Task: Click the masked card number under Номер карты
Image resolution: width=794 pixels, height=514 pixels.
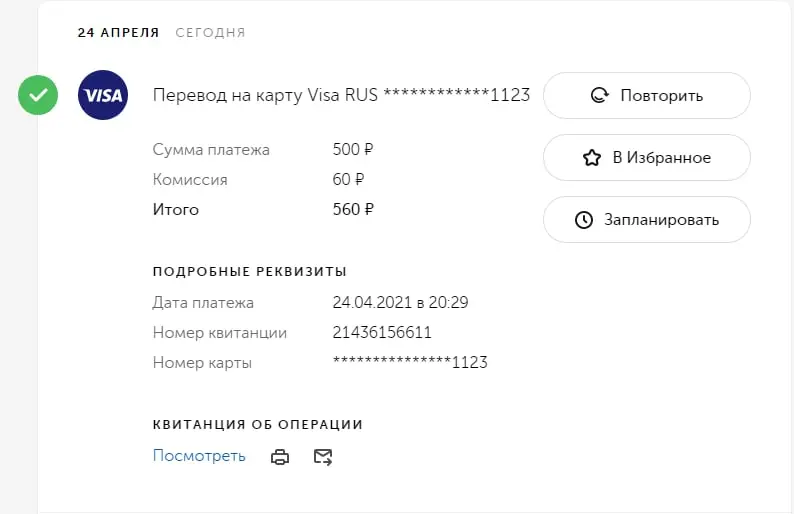Action: click(x=410, y=362)
